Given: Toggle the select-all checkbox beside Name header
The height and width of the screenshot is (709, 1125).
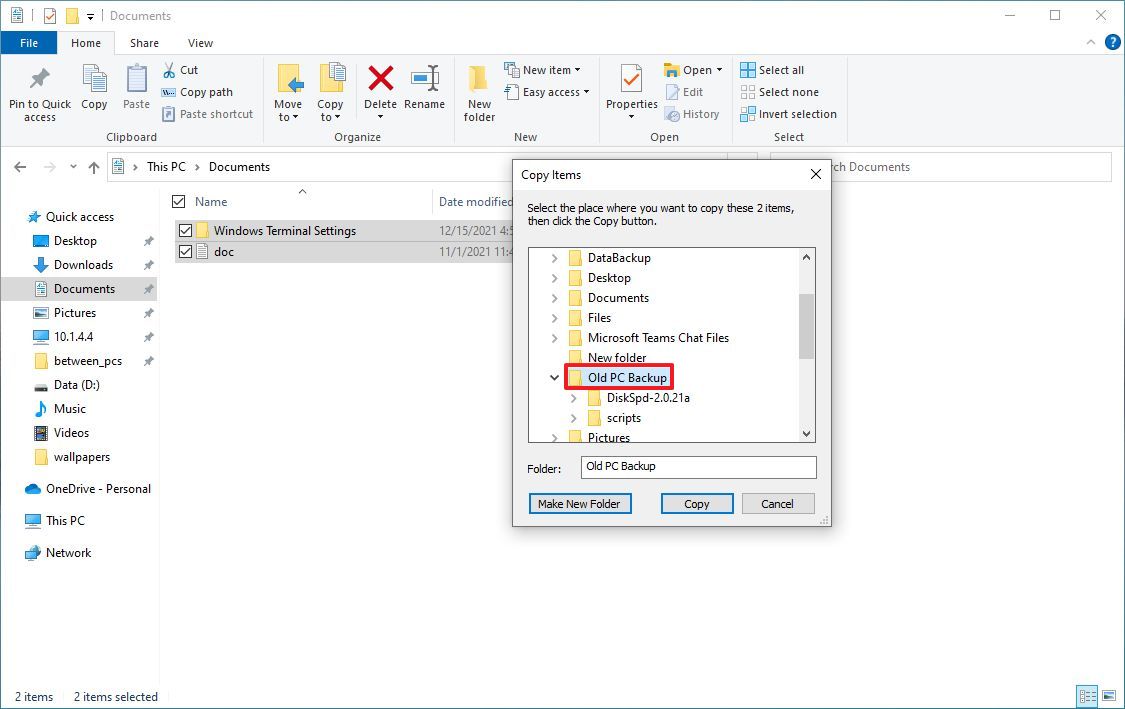Looking at the screenshot, I should 178,201.
